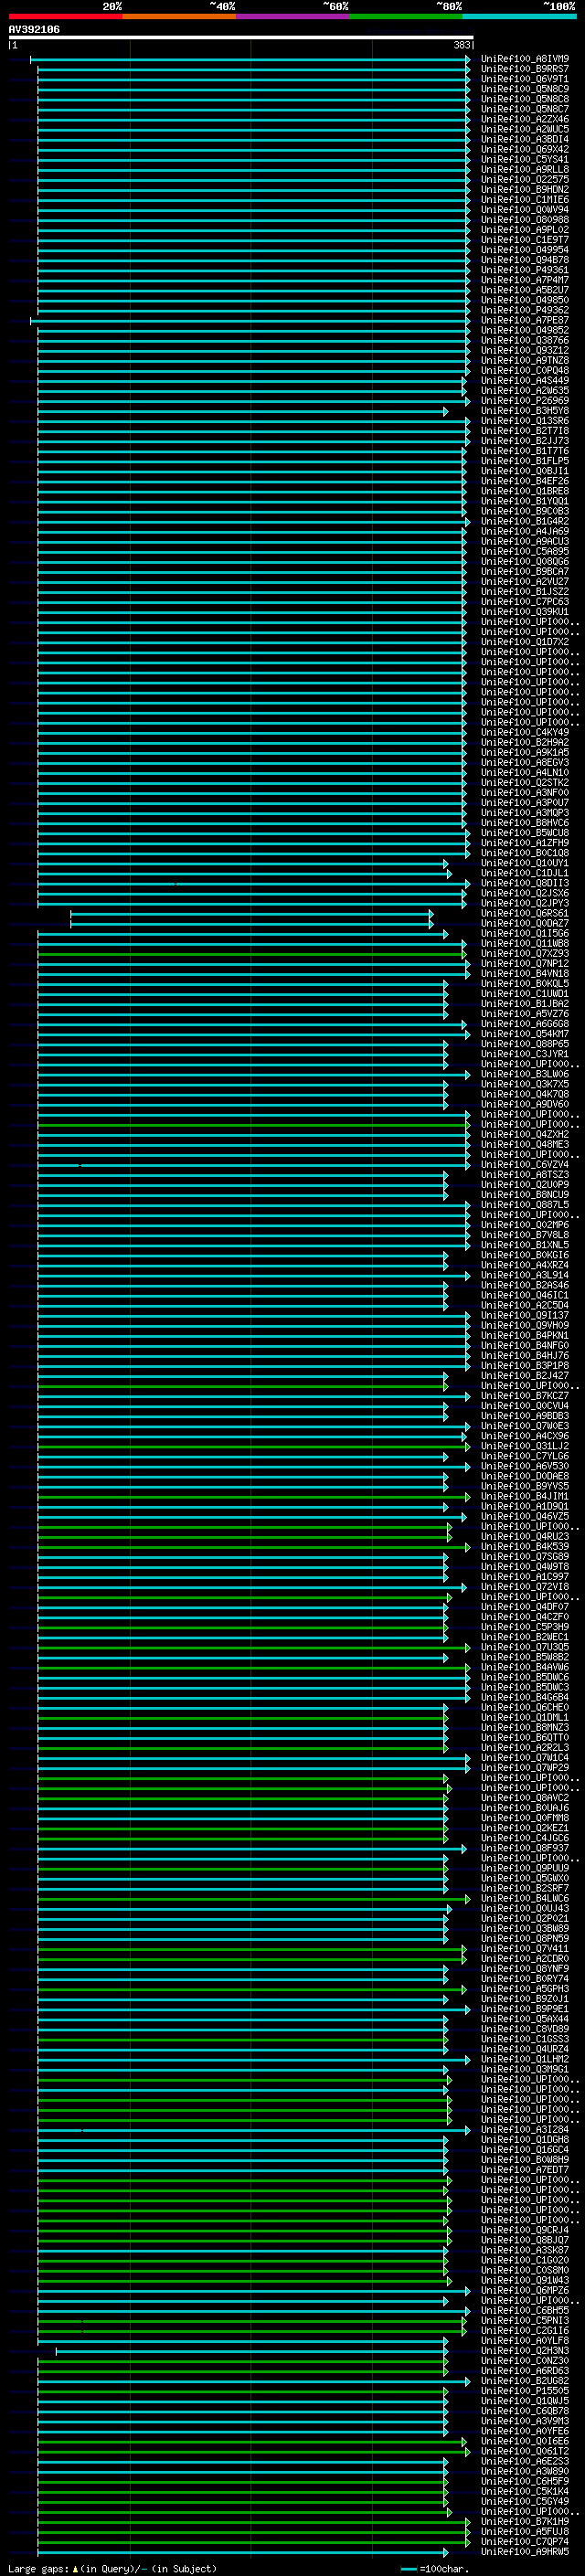The height and width of the screenshot is (2576, 585).
Task: Select the UniRef100_C6VZV4 label
Action: point(524,1165)
